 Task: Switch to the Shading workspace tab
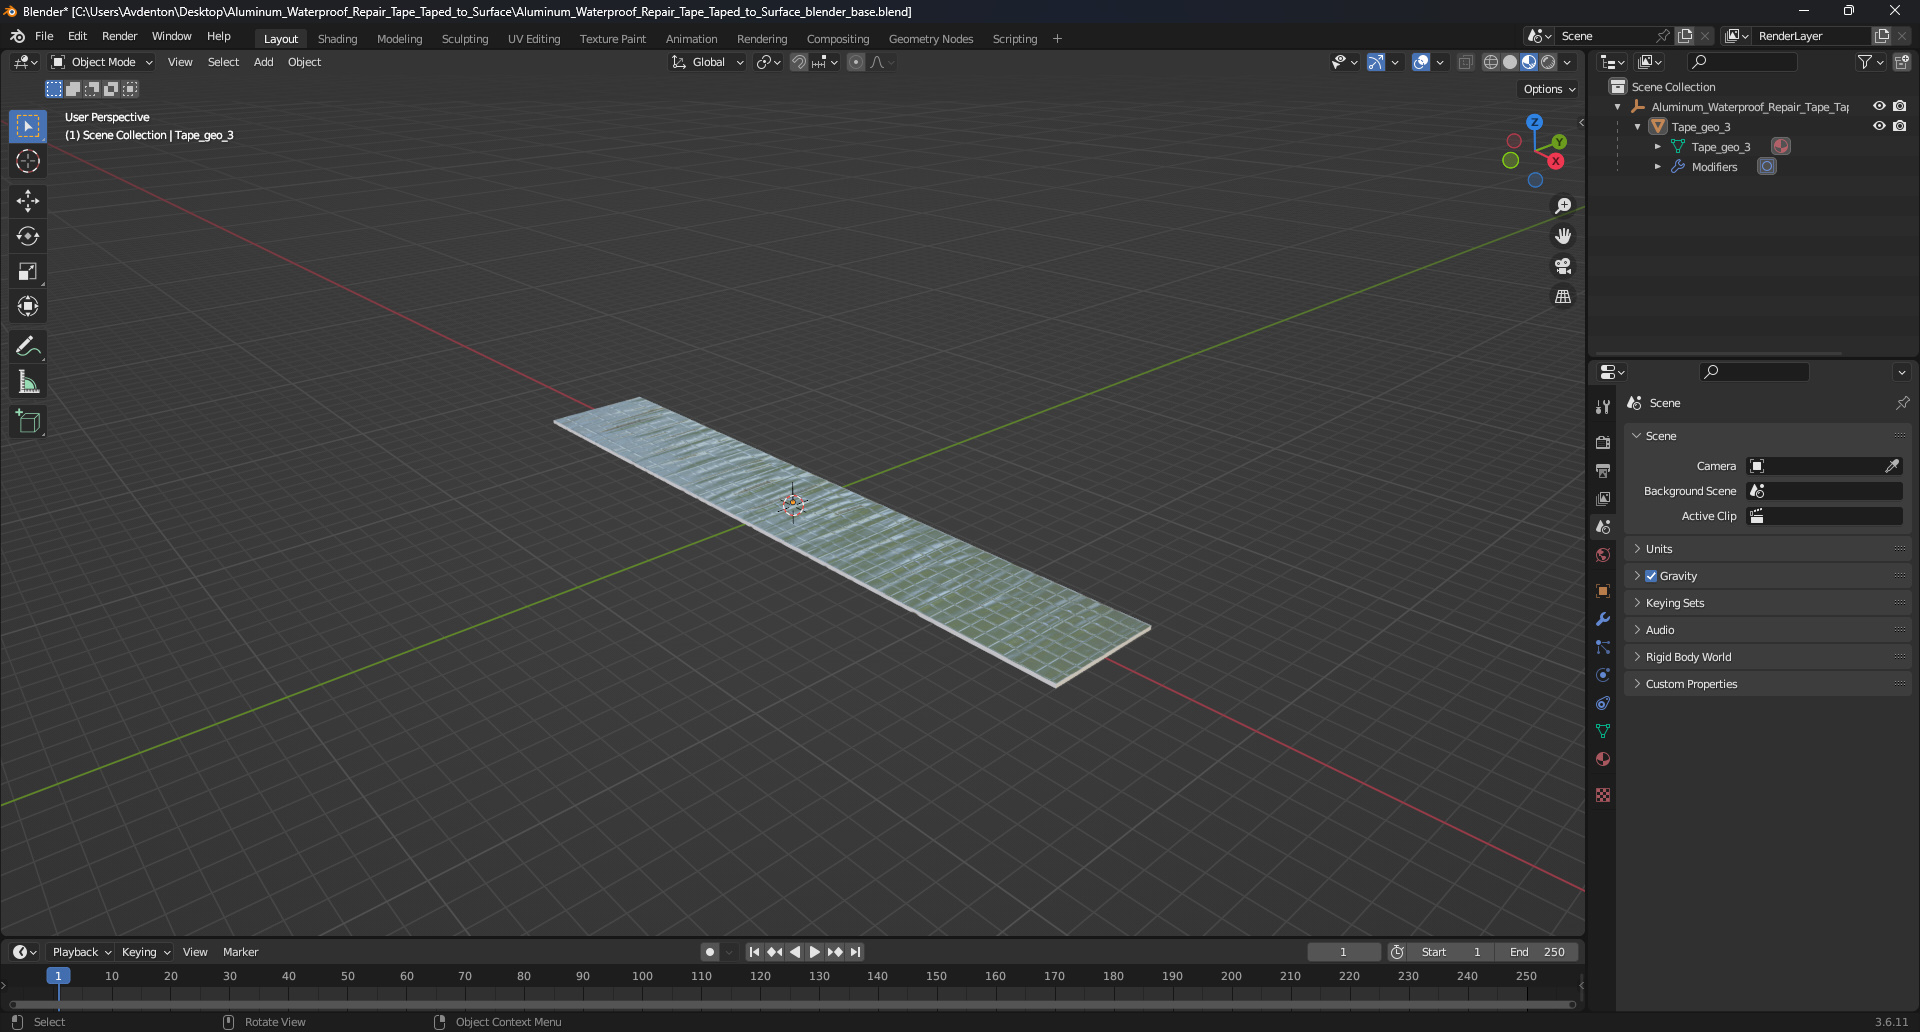(x=337, y=39)
